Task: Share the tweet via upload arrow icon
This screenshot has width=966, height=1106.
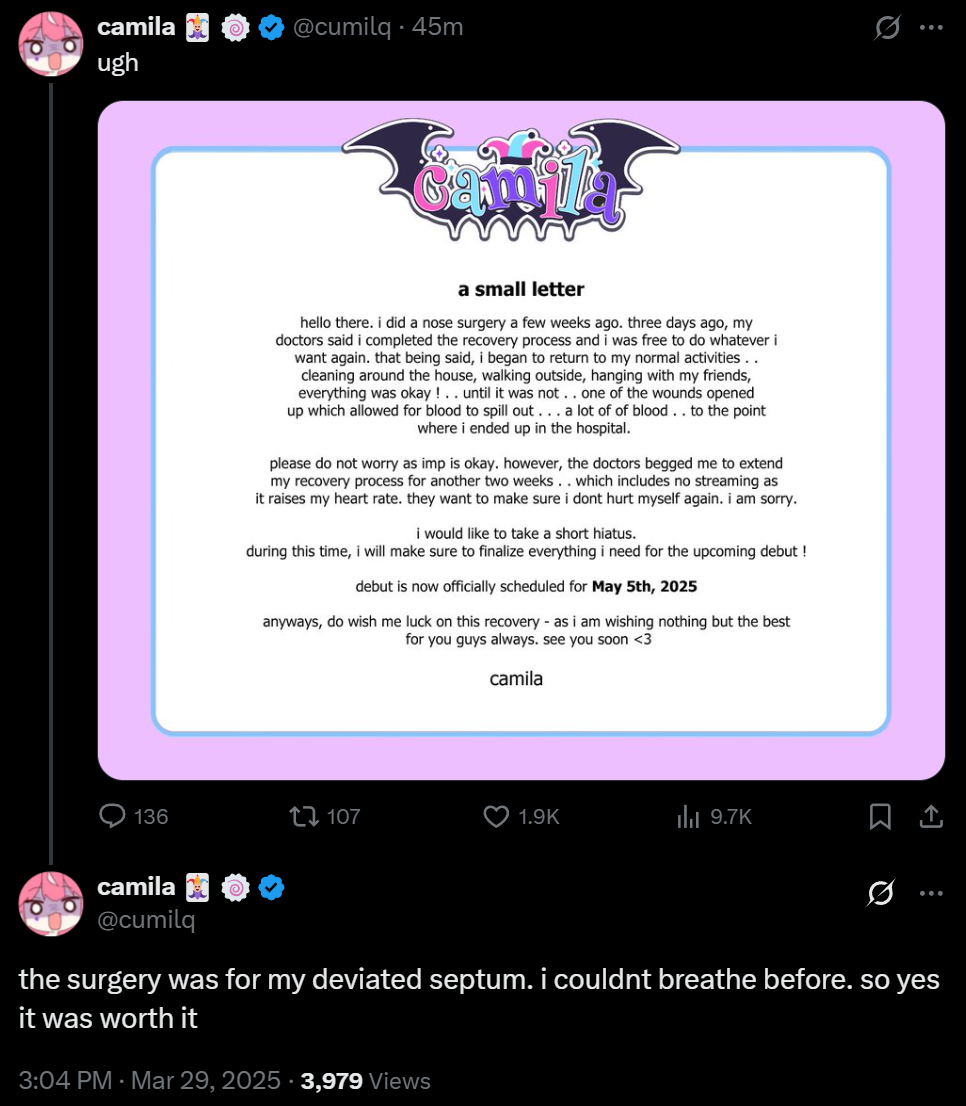Action: pos(931,816)
